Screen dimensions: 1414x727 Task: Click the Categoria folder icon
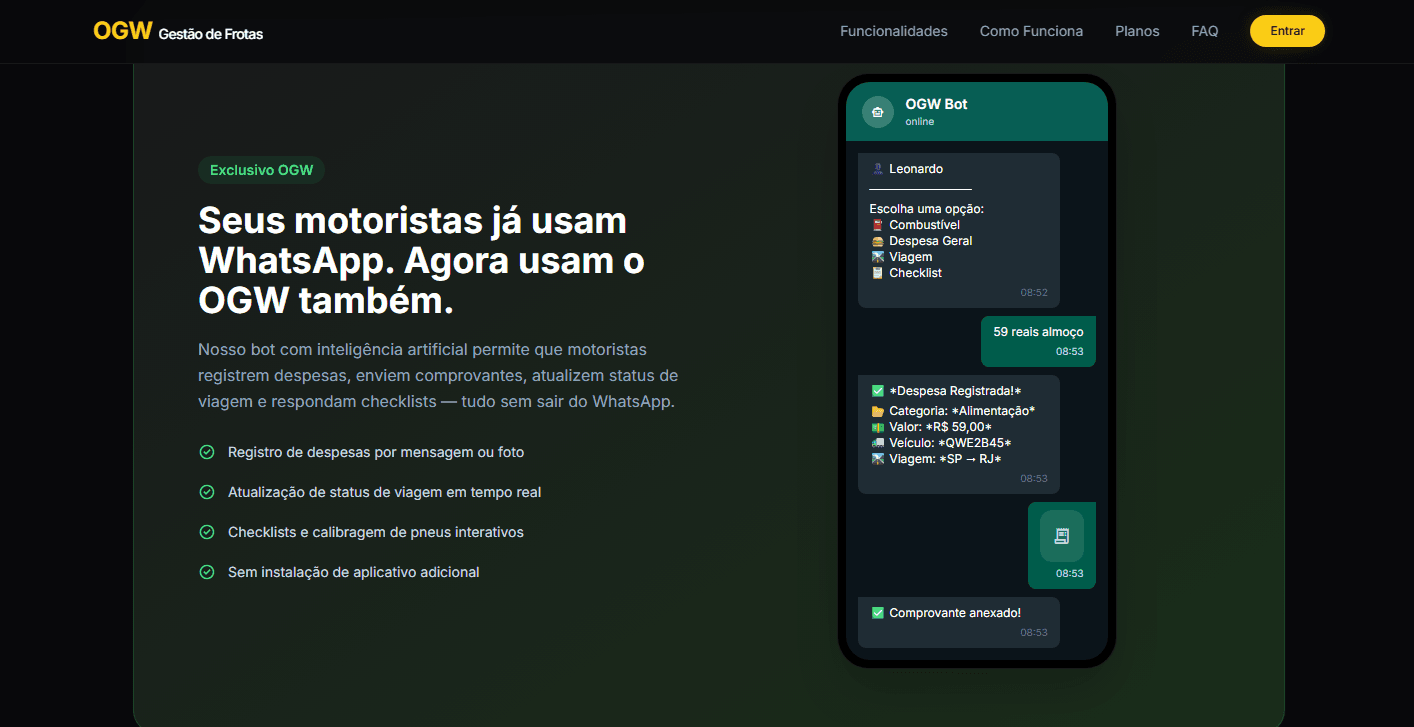[x=877, y=411]
